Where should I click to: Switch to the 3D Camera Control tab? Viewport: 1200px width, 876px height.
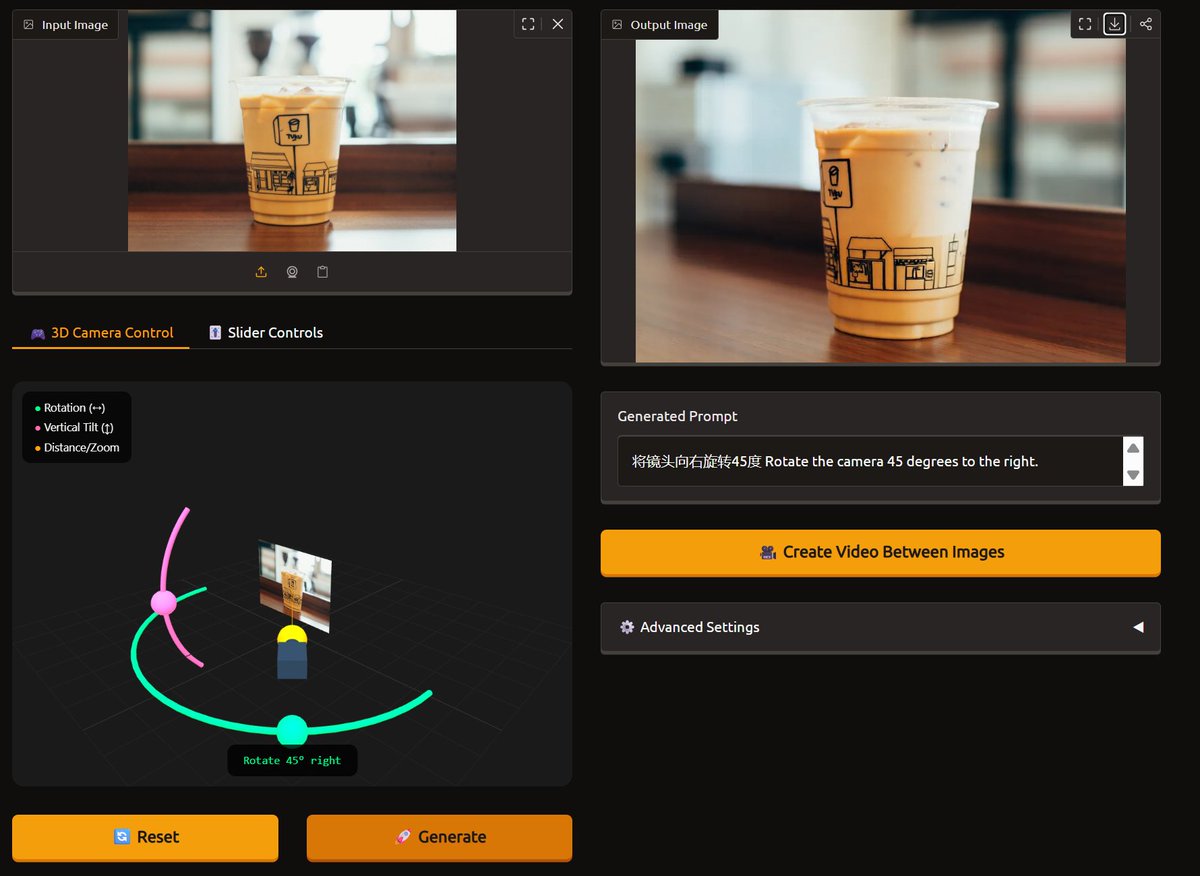point(101,333)
